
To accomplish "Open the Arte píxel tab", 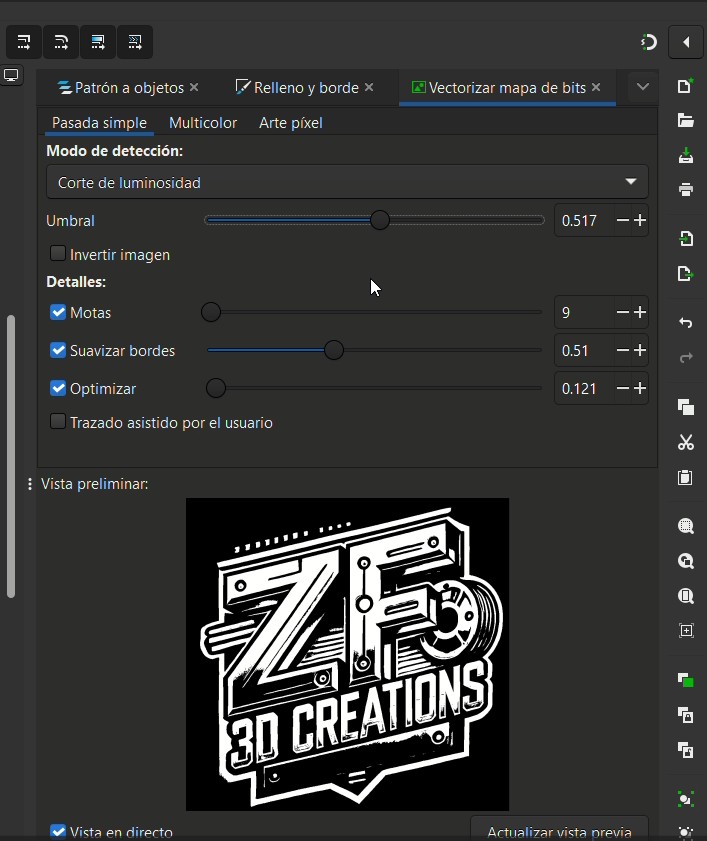I will tap(291, 123).
